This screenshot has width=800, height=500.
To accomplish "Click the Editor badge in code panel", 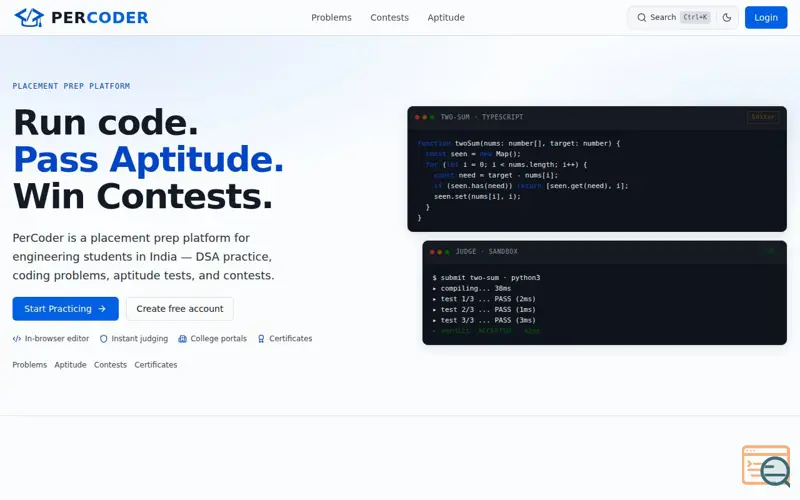I will [763, 117].
